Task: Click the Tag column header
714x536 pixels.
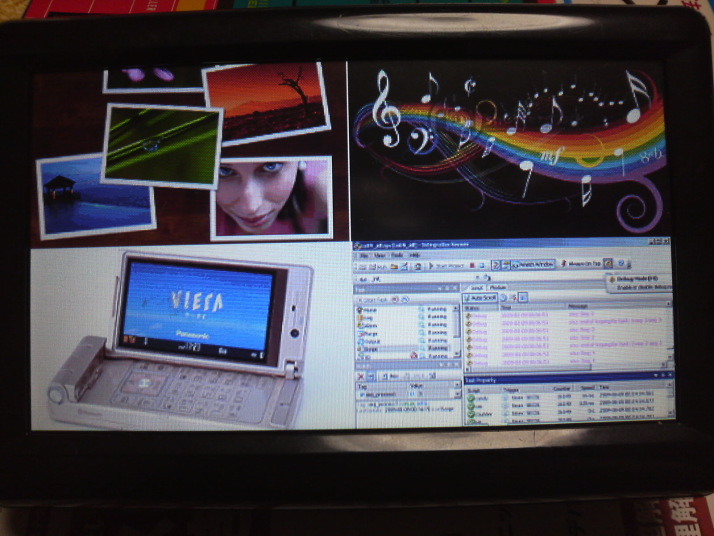Action: click(x=382, y=386)
